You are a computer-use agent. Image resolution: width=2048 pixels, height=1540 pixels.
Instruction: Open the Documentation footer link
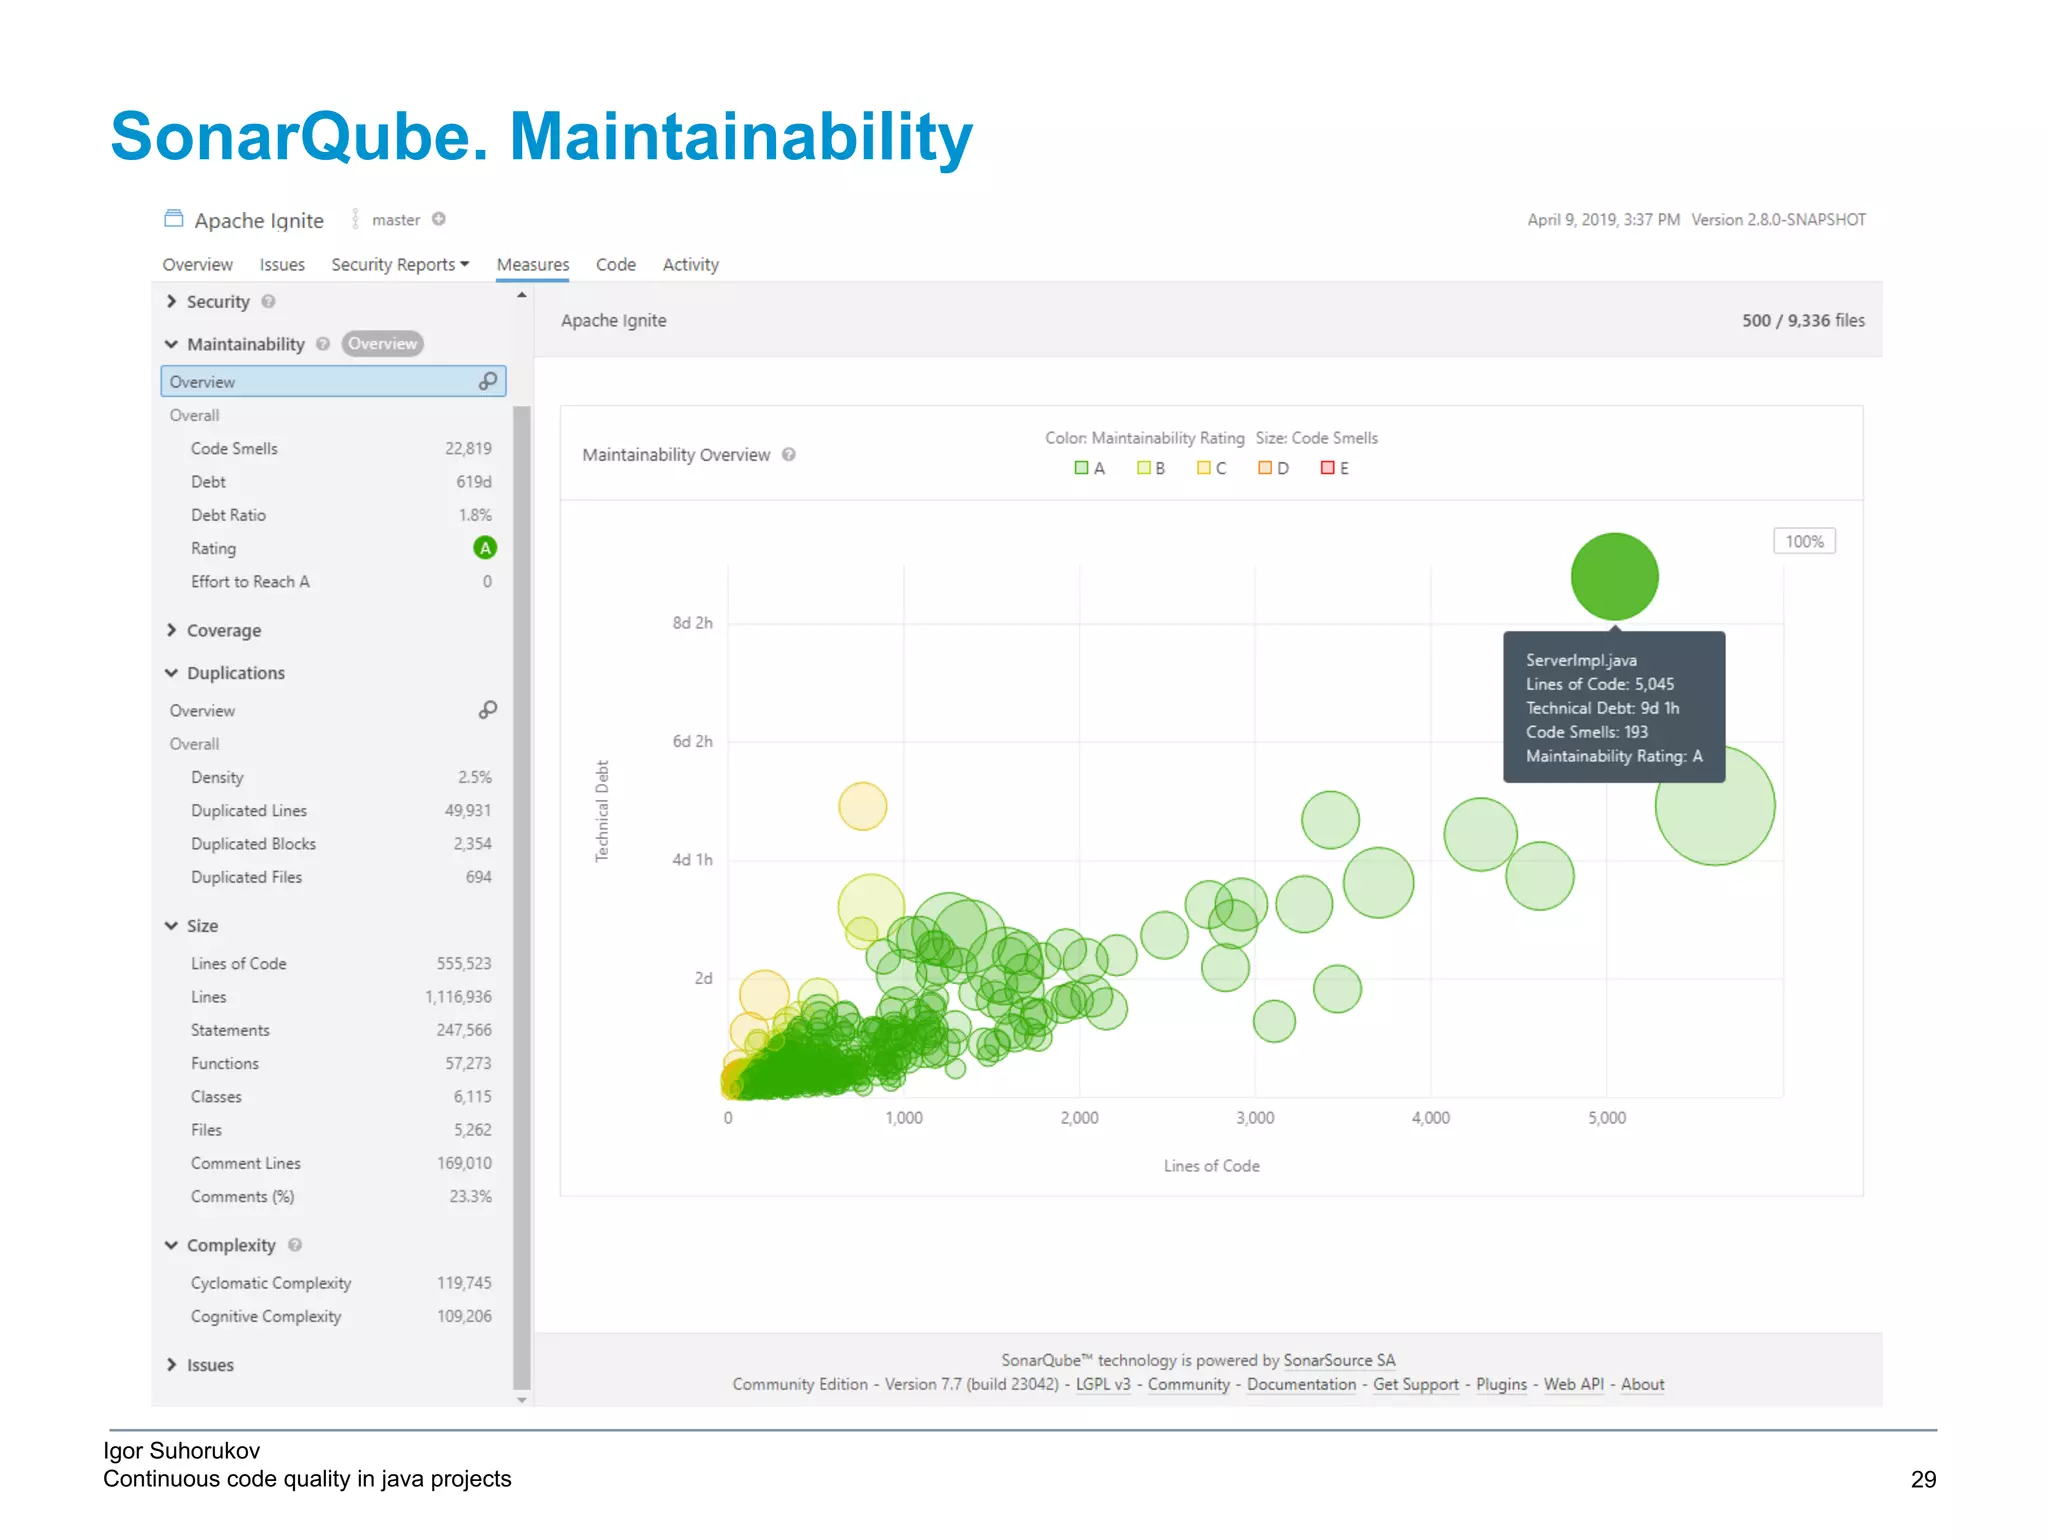(x=1301, y=1384)
